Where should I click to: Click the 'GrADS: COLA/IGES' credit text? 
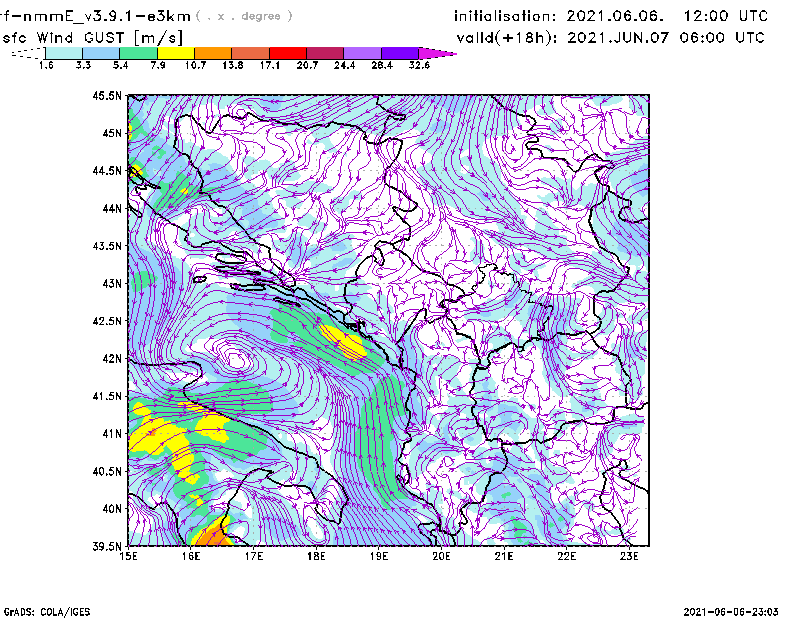pyautogui.click(x=47, y=612)
